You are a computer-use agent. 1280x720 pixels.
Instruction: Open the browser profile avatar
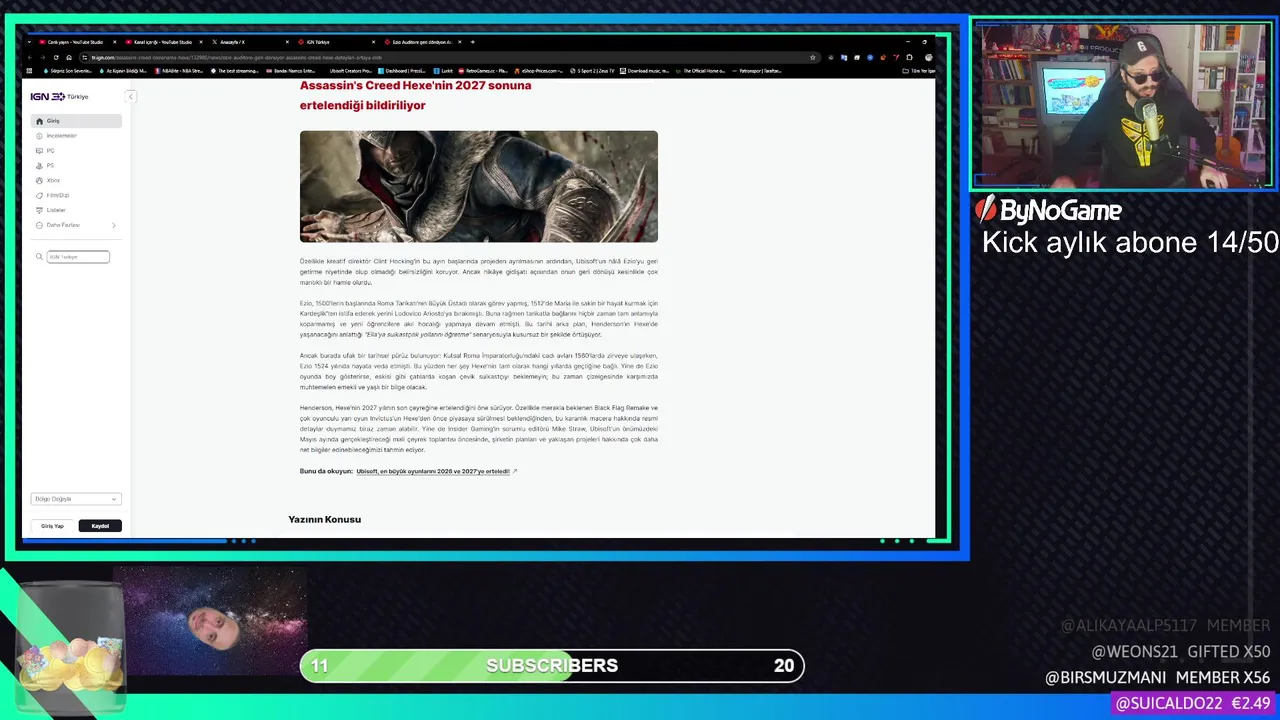click(929, 57)
